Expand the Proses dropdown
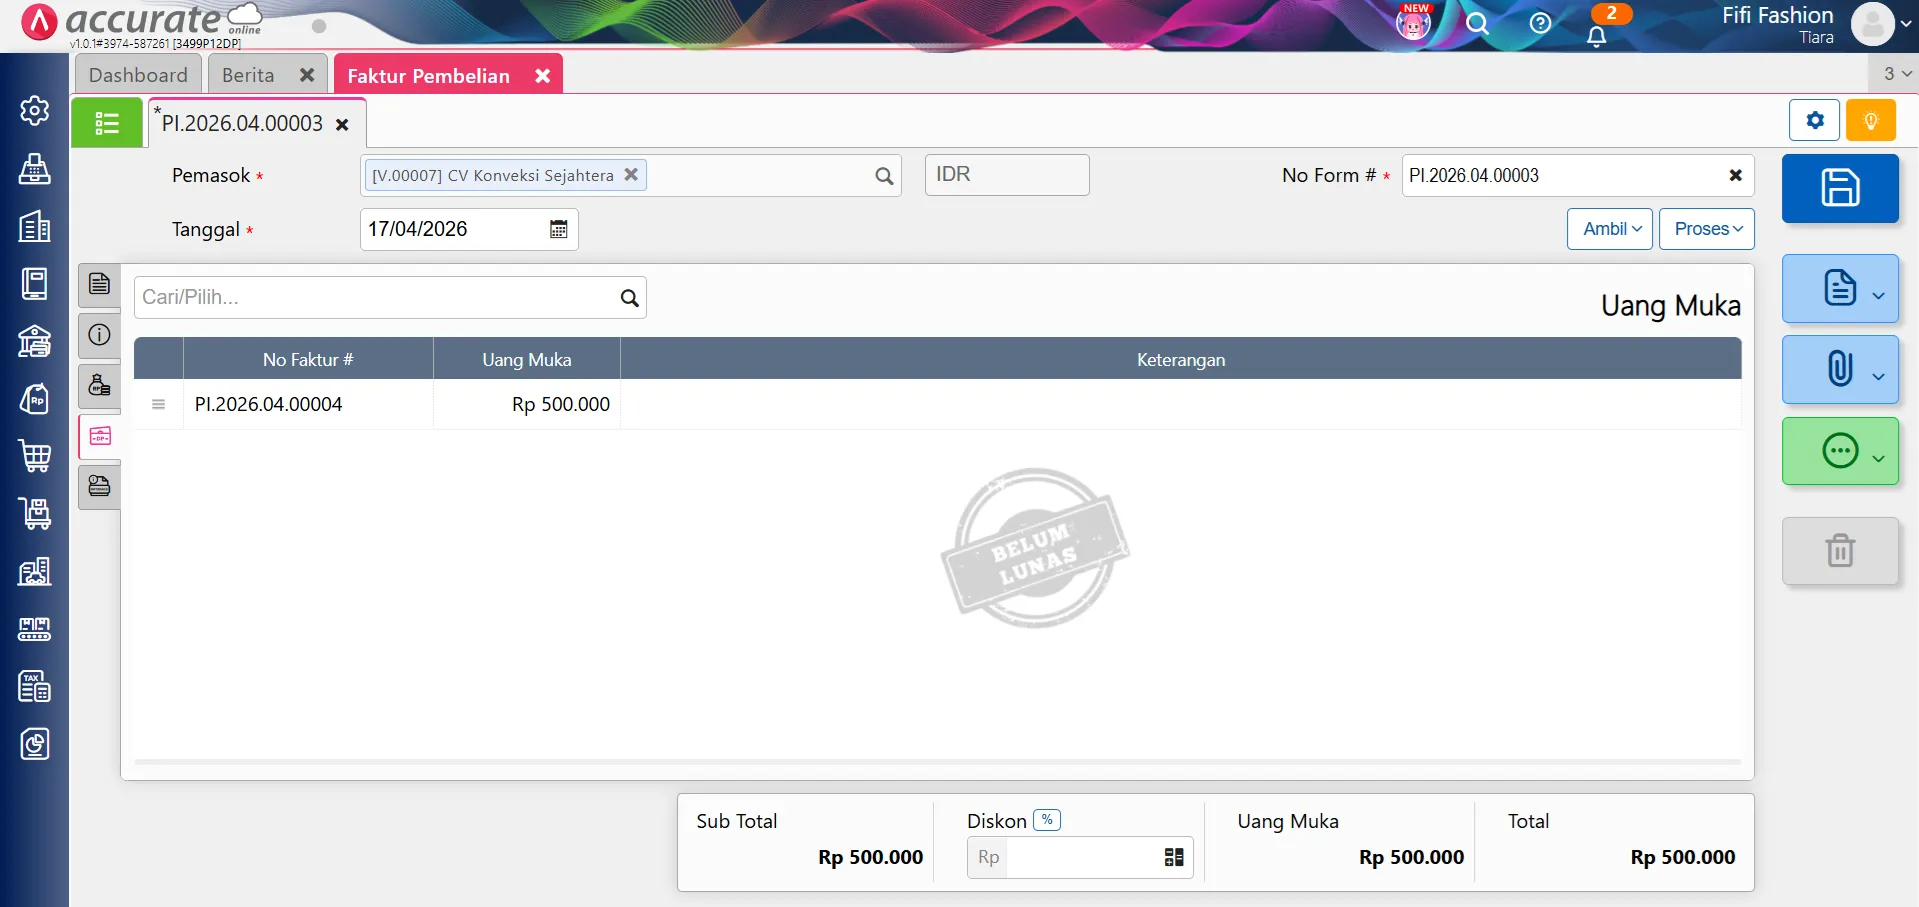 (x=1707, y=229)
